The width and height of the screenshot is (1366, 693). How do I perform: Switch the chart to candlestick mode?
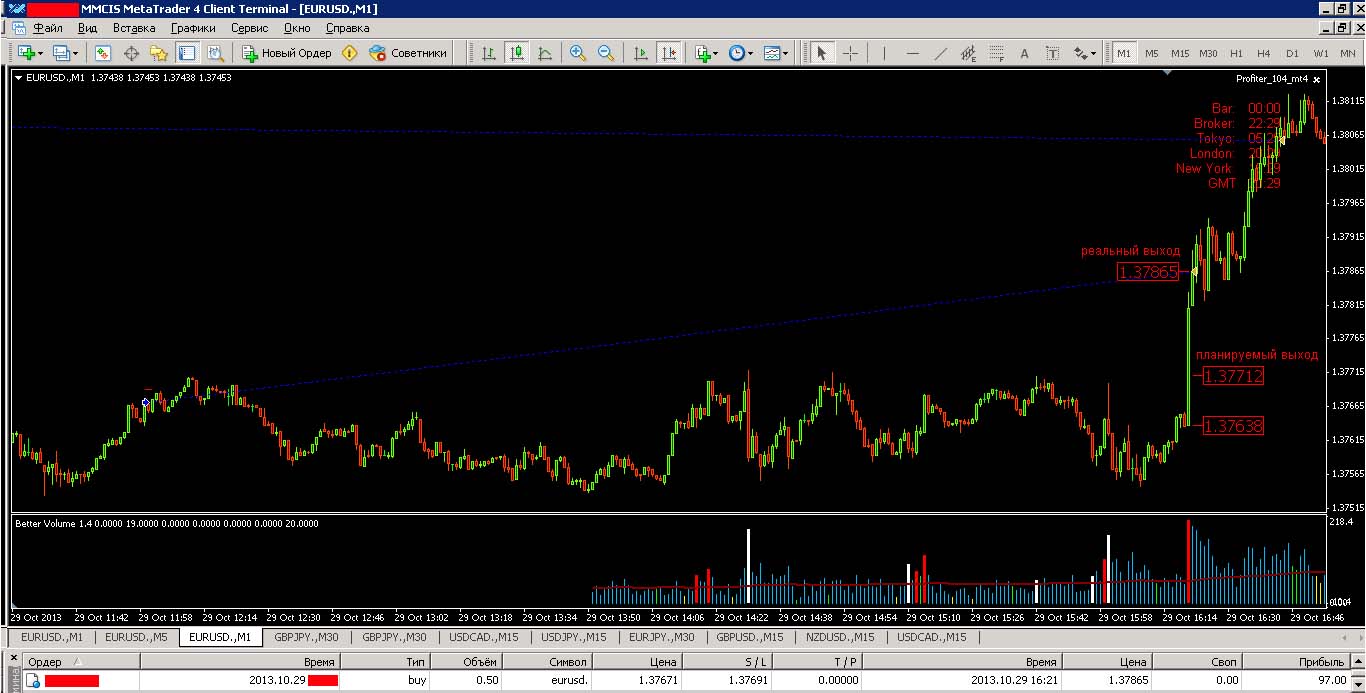click(516, 53)
